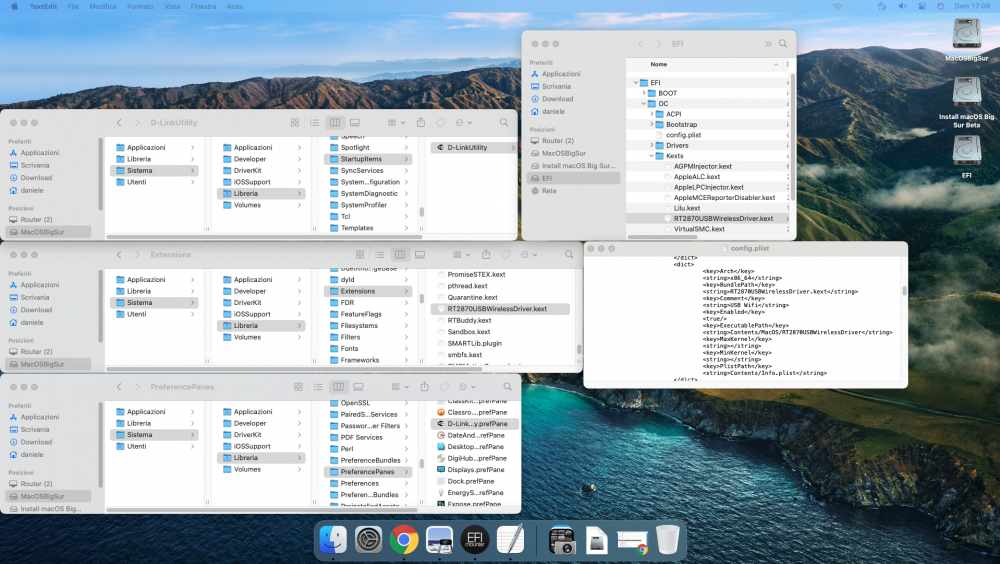1000x564 pixels.
Task: Open the File menu
Action: tap(73, 6)
